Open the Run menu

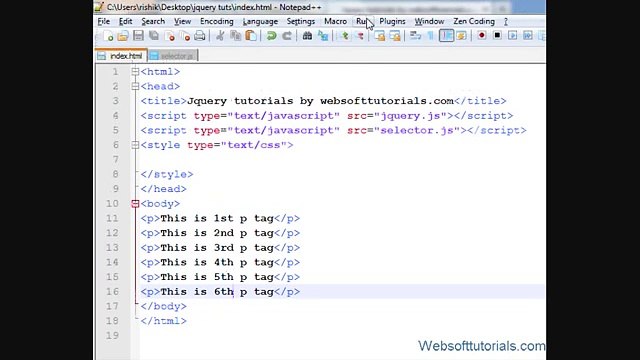362,21
